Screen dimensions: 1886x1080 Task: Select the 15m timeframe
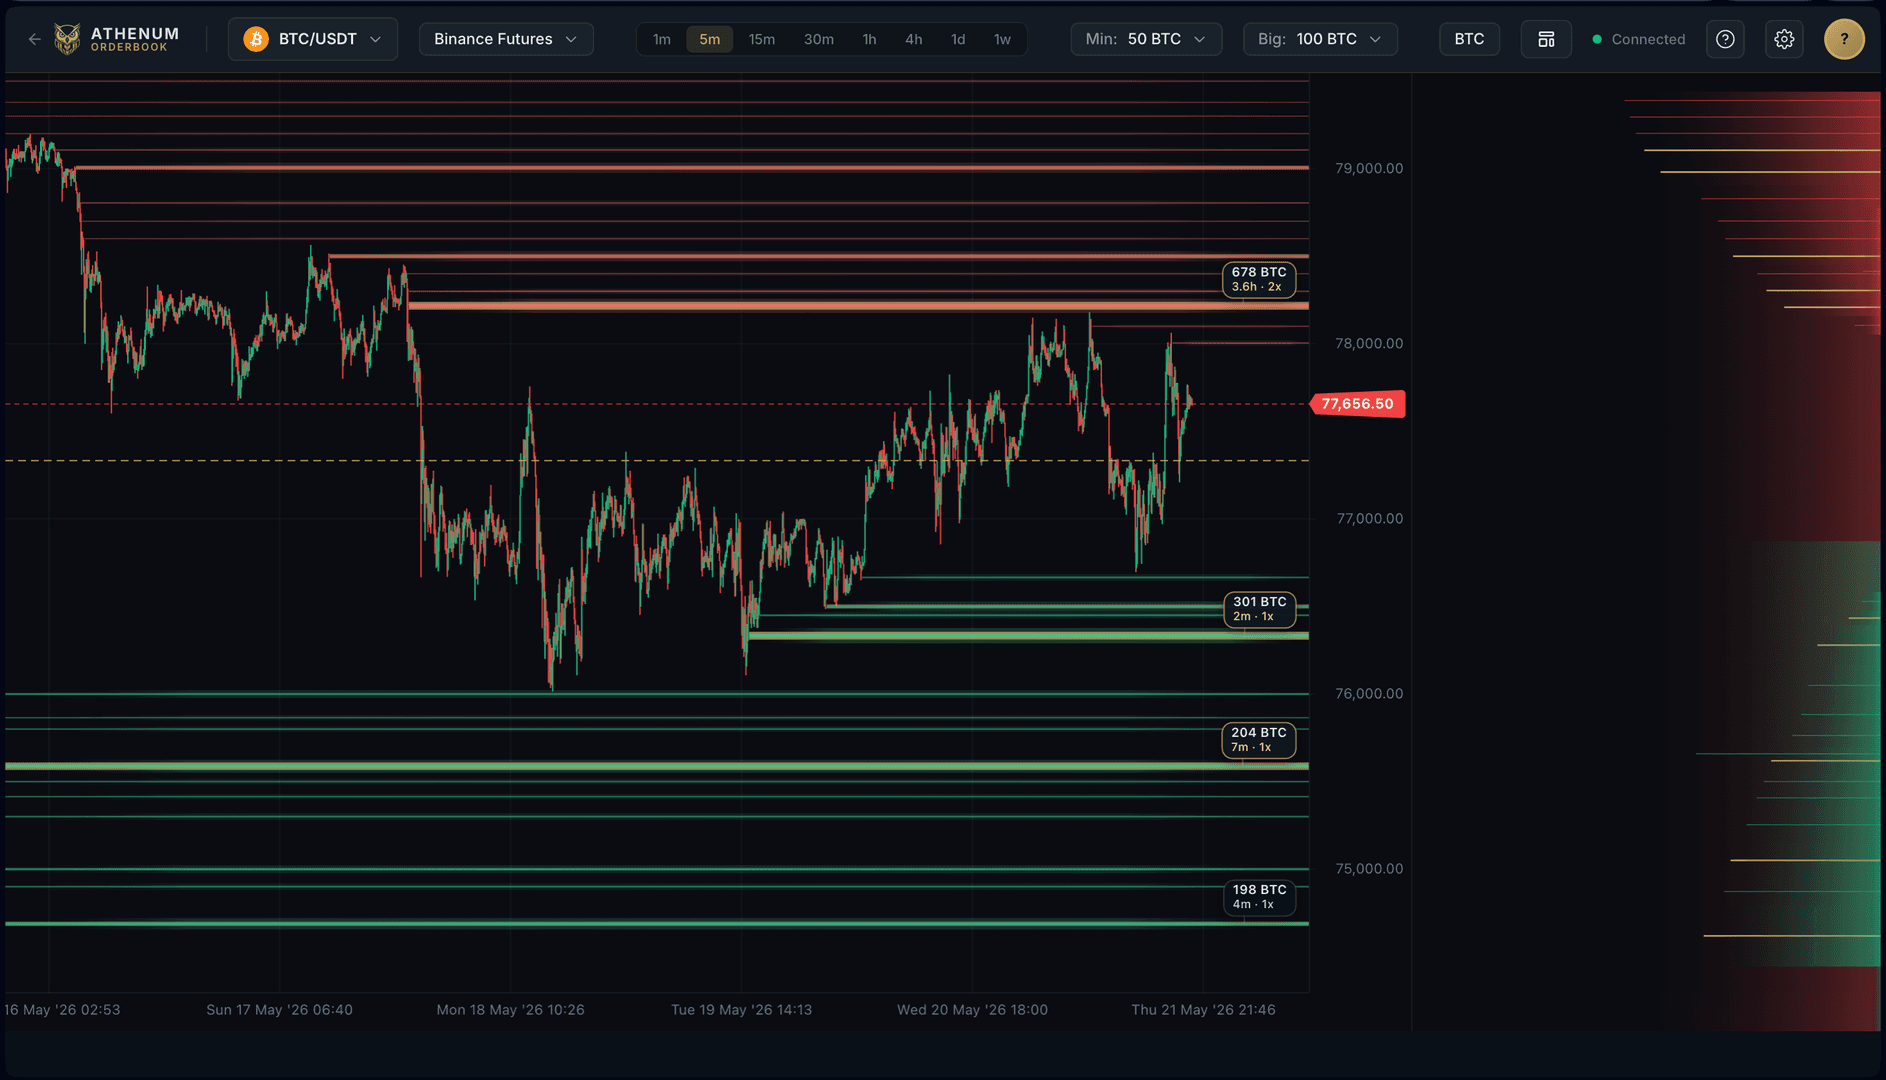pos(762,39)
